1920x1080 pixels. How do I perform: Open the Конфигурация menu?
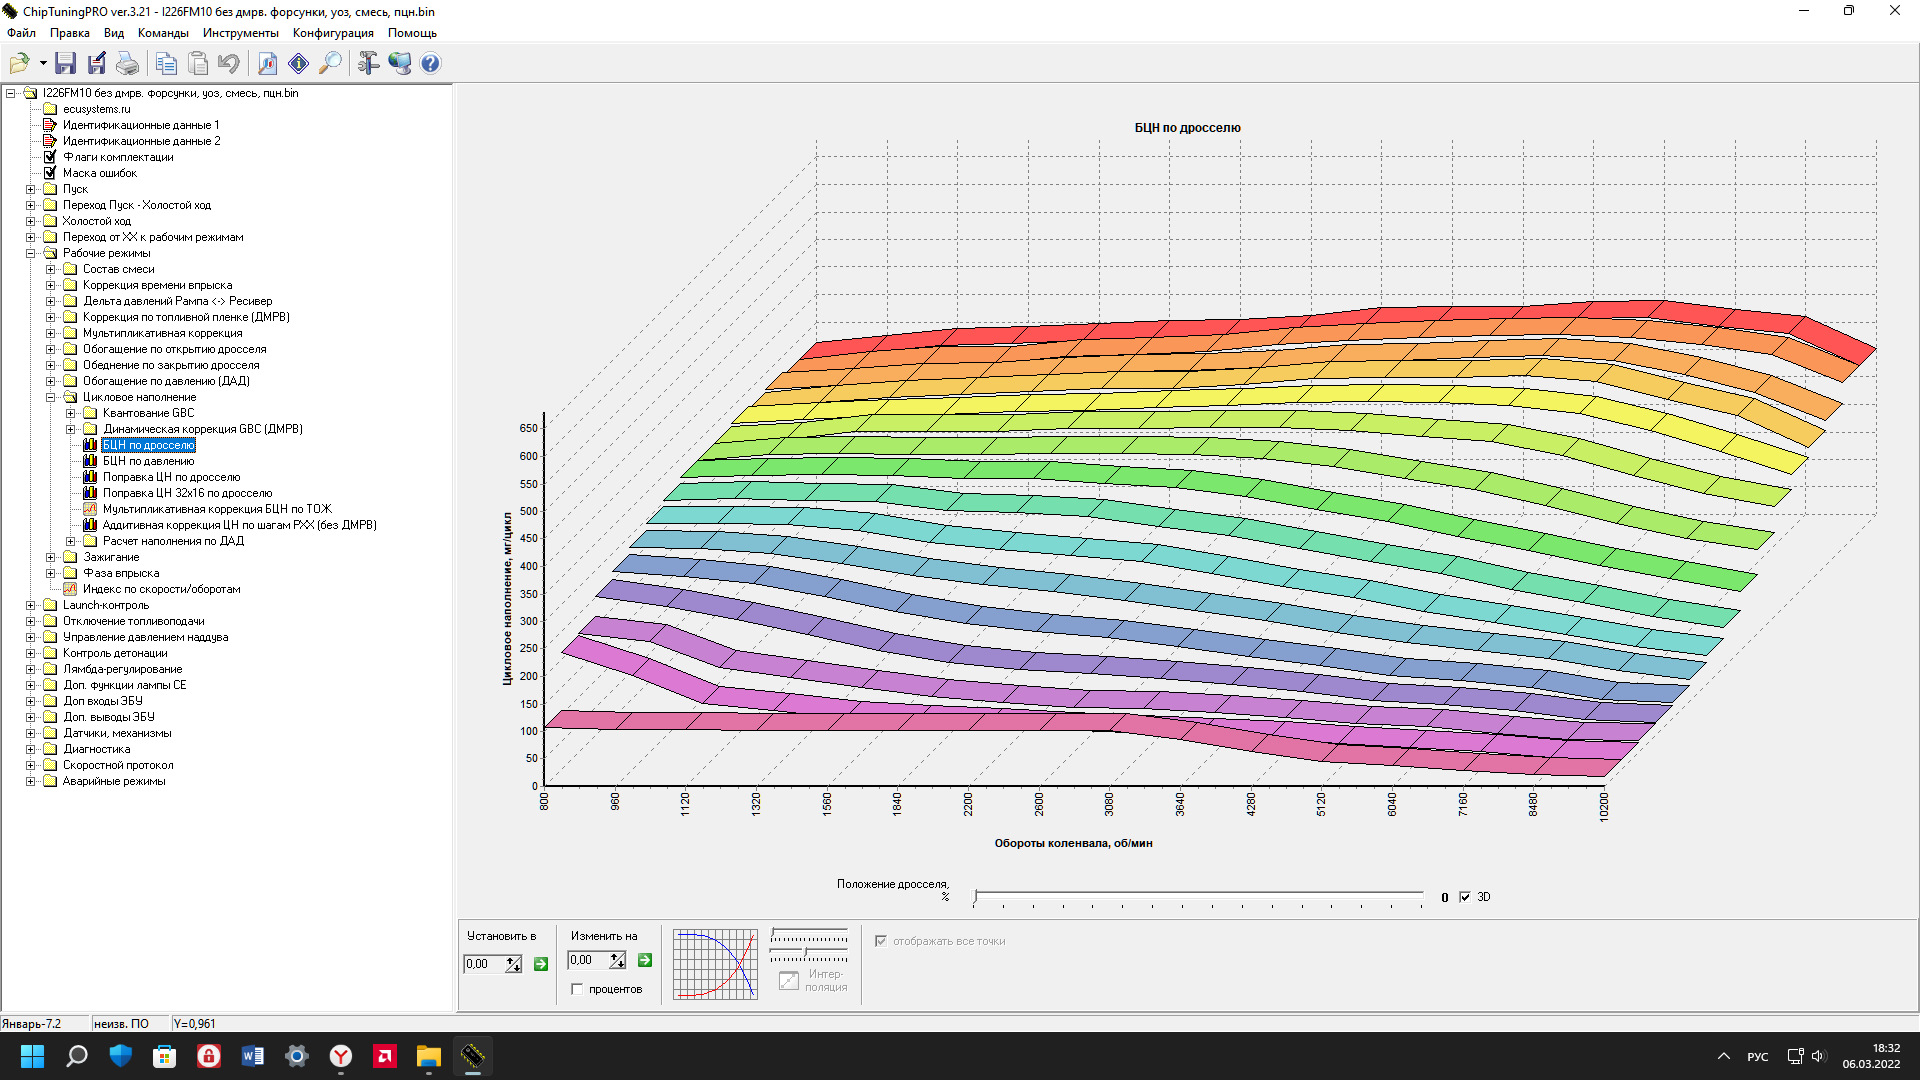333,33
